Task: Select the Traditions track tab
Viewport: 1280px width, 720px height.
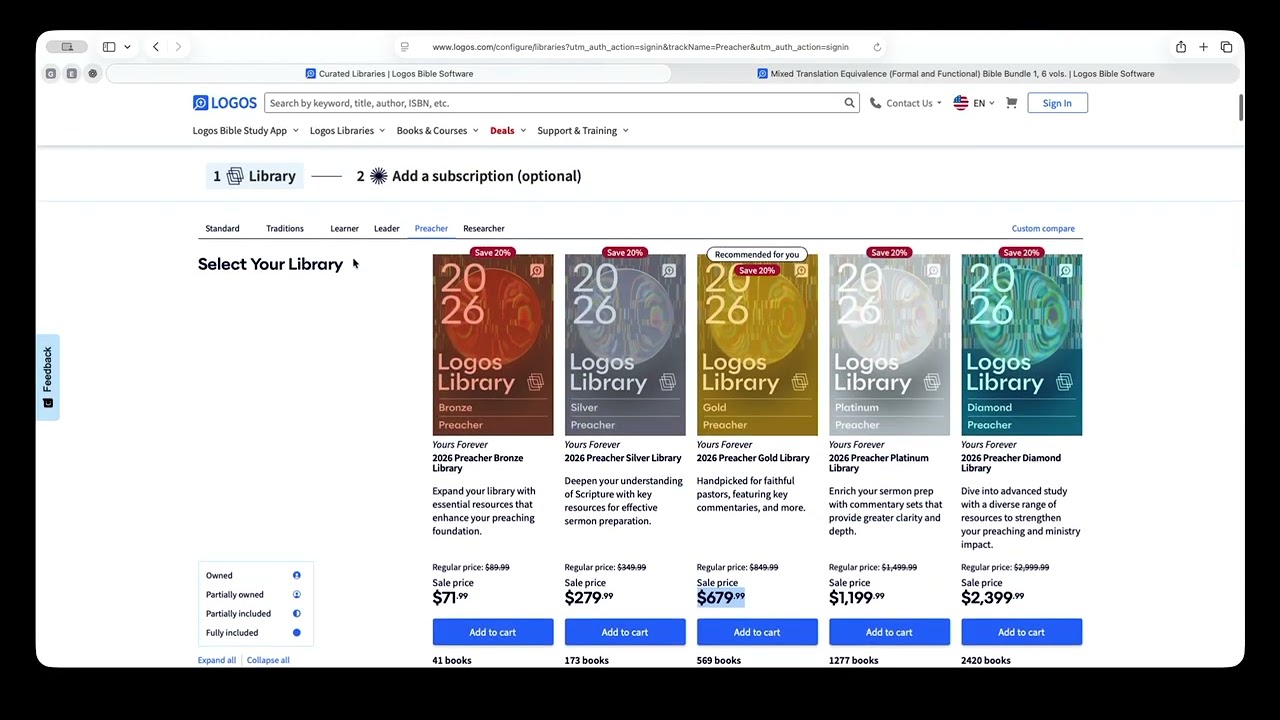Action: [285, 229]
